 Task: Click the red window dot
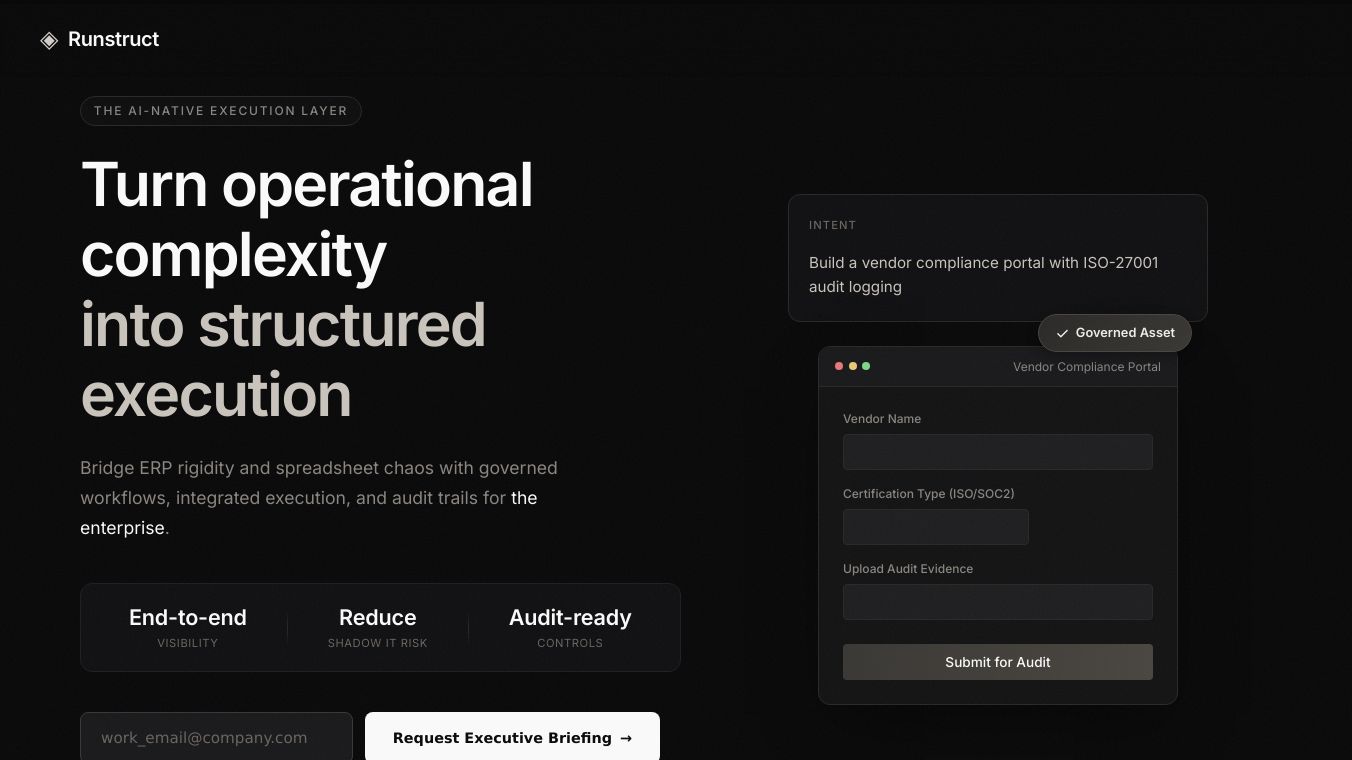point(839,366)
